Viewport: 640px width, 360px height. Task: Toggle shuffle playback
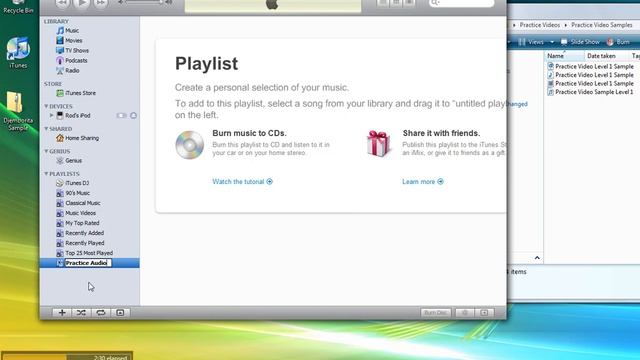81,313
